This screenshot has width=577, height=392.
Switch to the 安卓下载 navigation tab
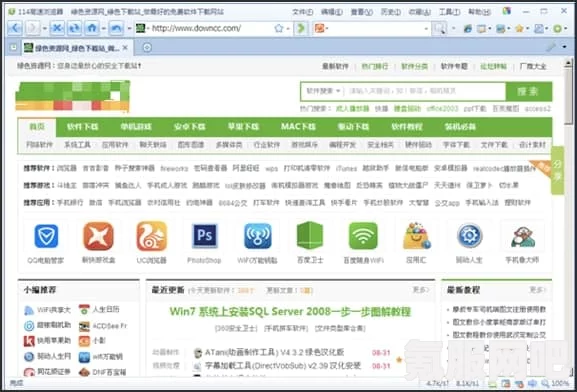(190, 127)
